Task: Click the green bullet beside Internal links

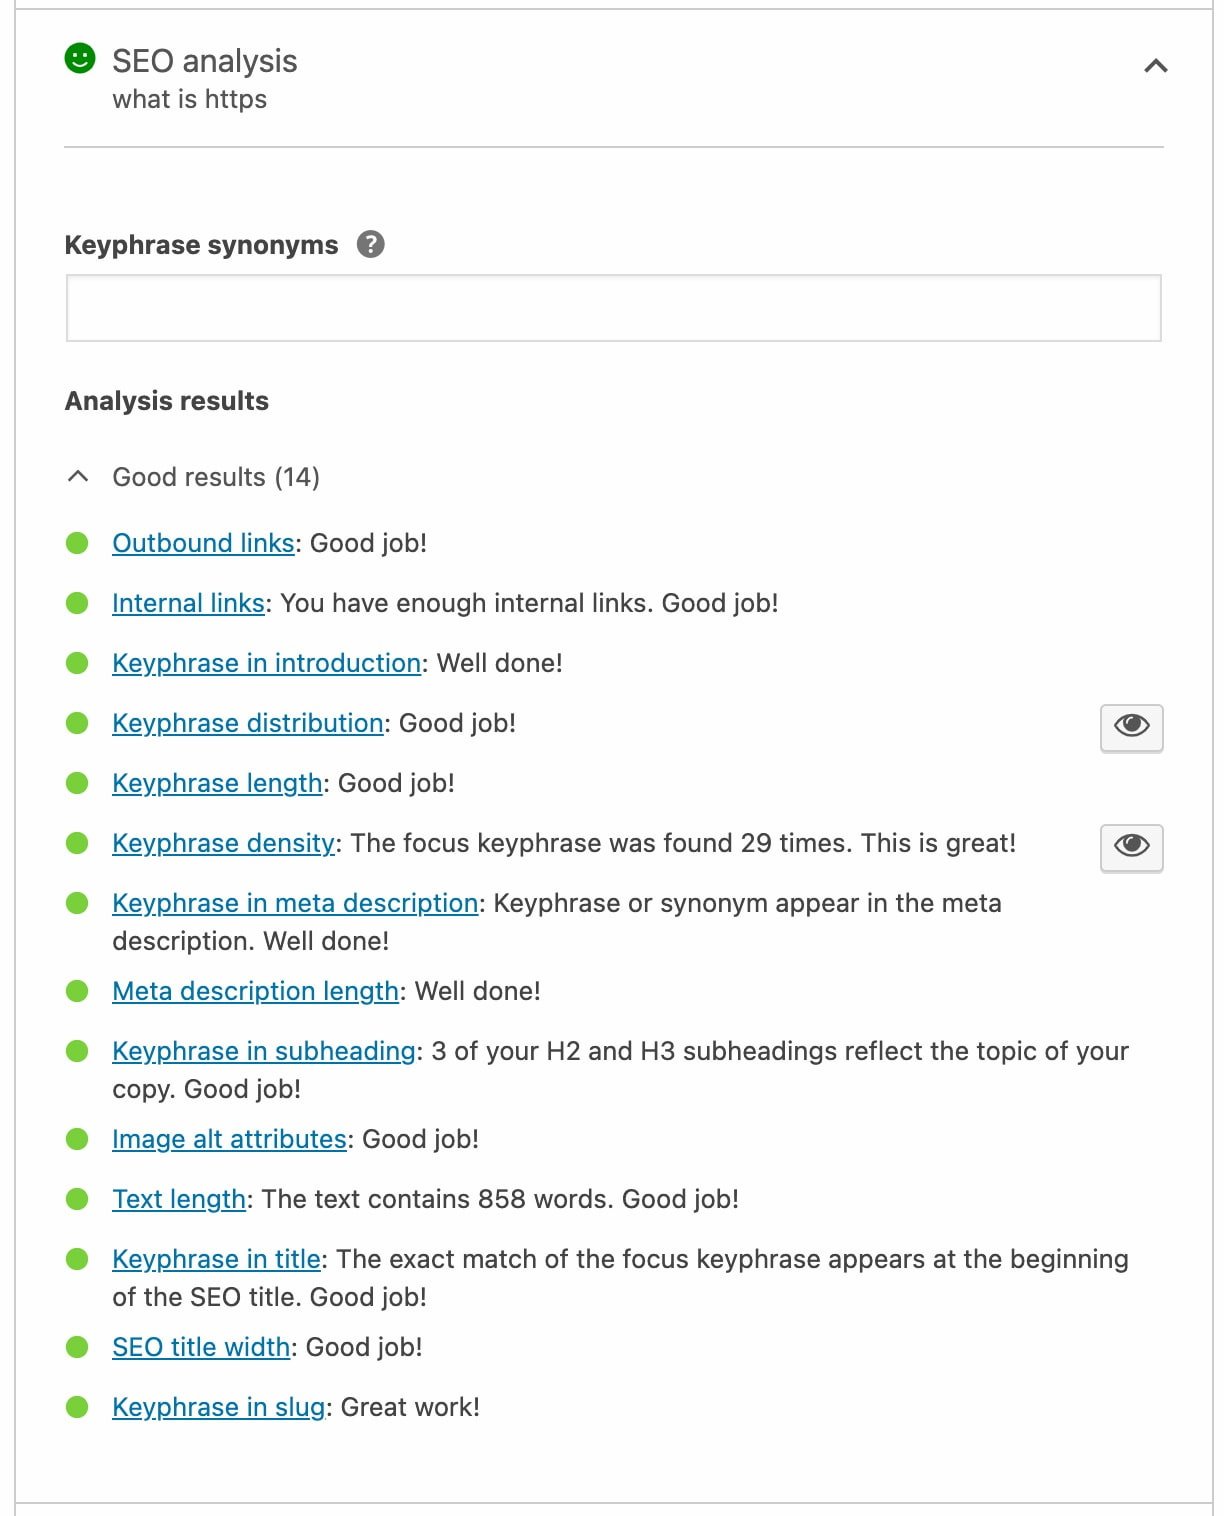Action: (x=79, y=601)
